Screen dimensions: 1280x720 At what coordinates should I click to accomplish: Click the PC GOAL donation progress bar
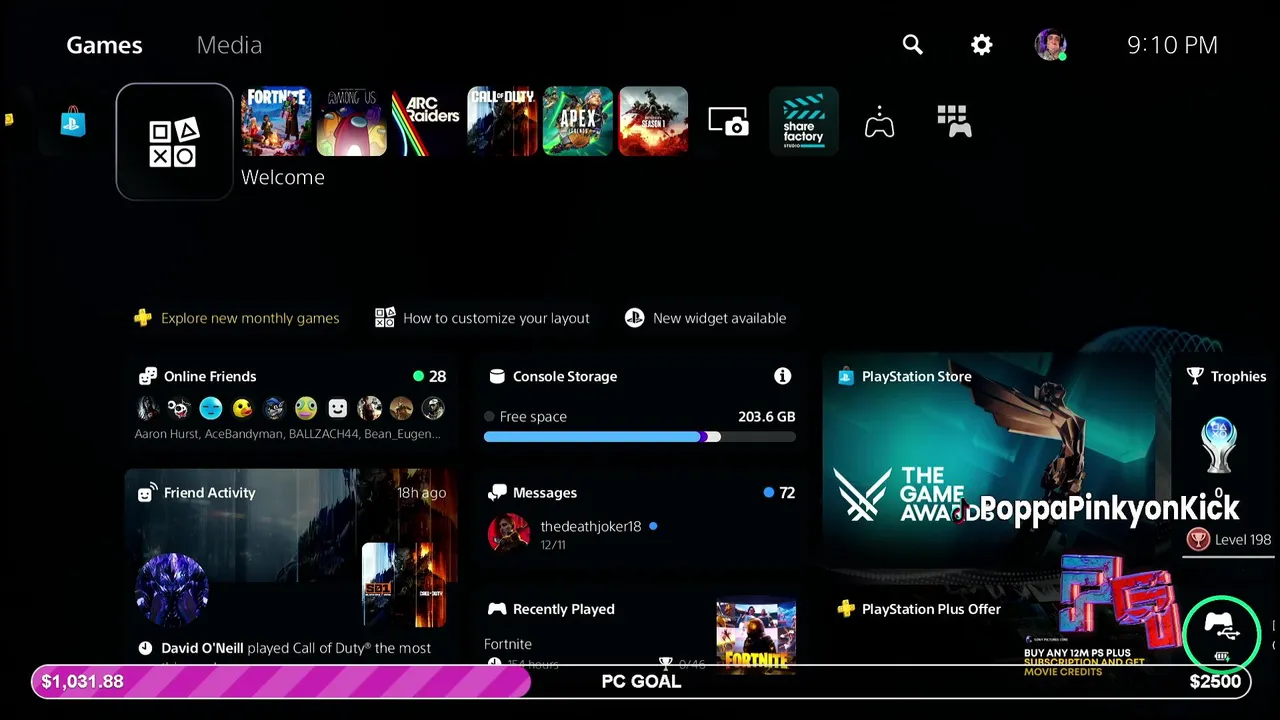coord(640,681)
